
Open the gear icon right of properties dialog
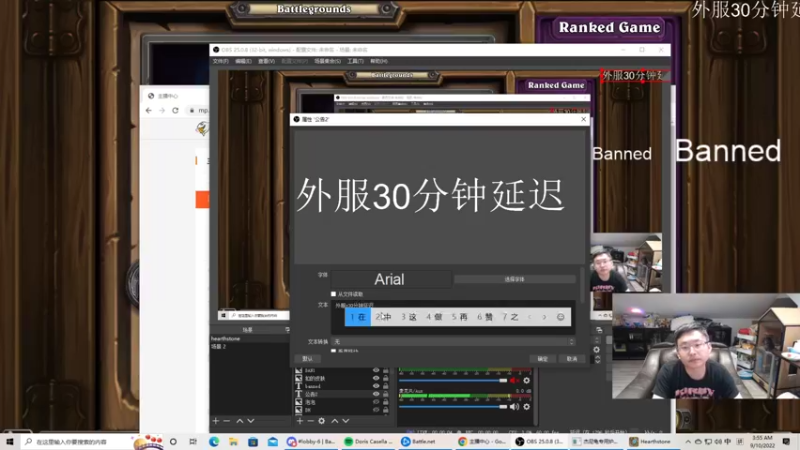tap(596, 349)
